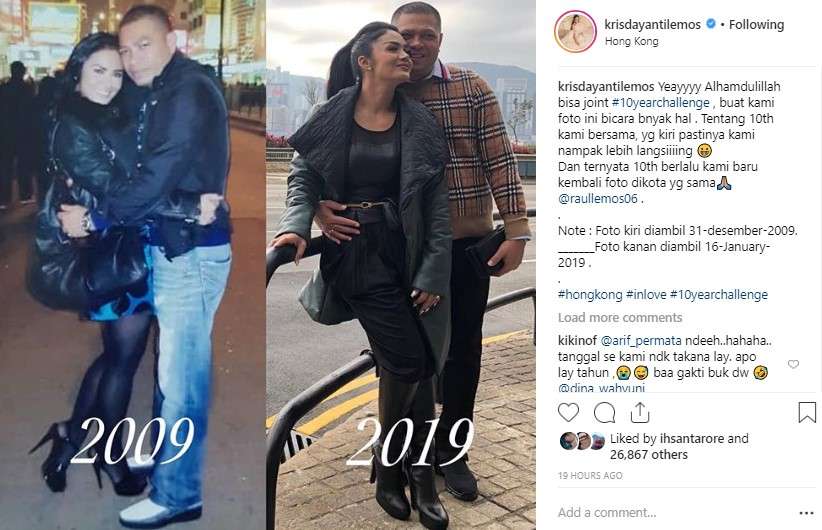The width and height of the screenshot is (822, 530).
Task: Open the @arif_permata mention
Action: pyautogui.click(x=641, y=341)
